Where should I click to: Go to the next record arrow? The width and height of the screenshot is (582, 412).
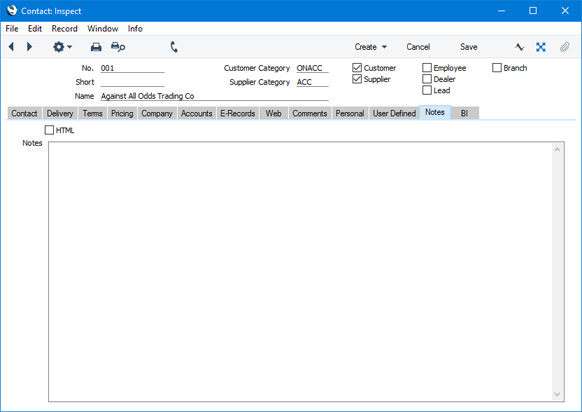29,47
